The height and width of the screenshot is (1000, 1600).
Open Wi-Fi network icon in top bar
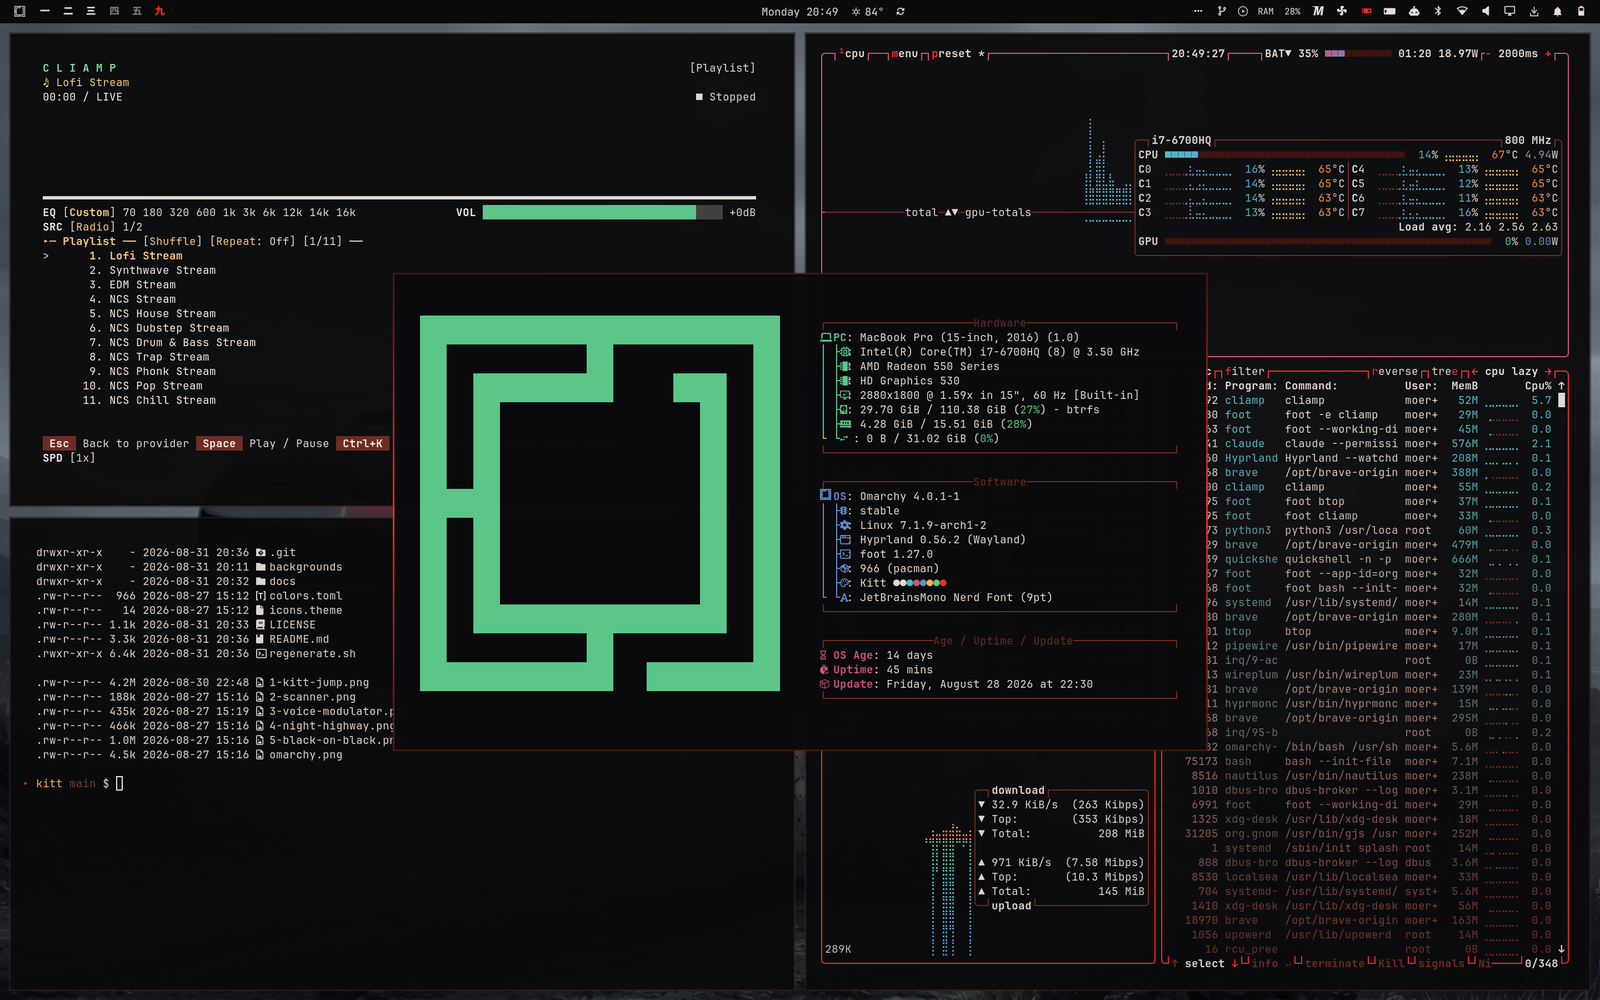tap(1462, 11)
